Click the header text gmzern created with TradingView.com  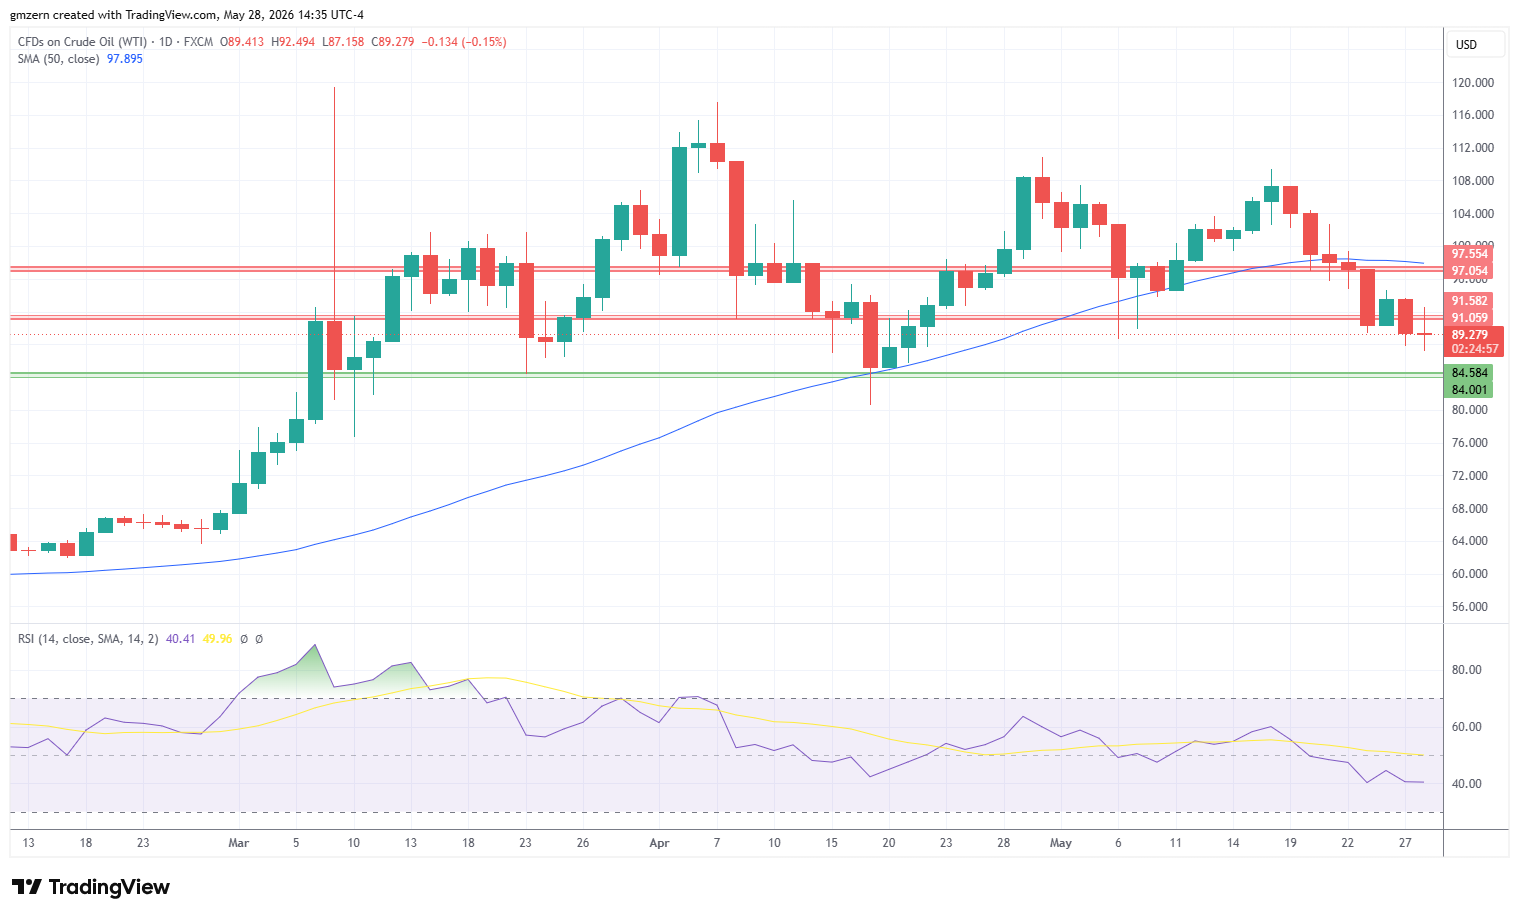click(114, 15)
